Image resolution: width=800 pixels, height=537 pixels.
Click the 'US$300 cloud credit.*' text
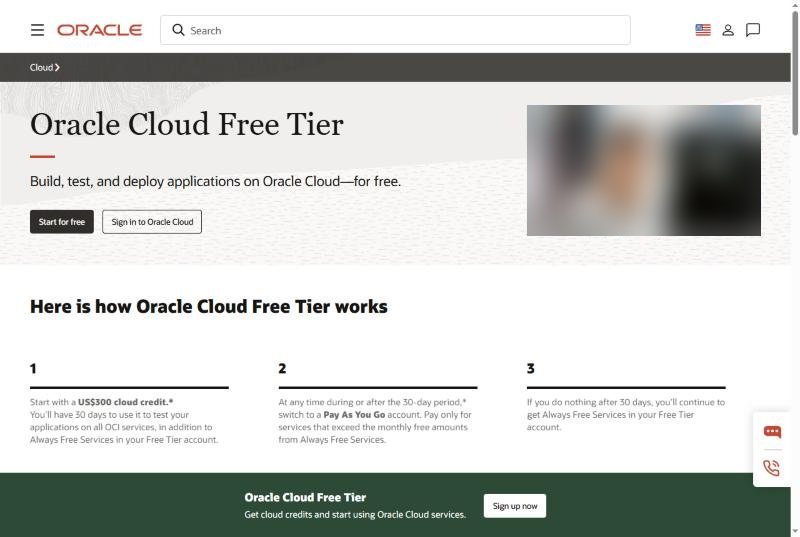pyautogui.click(x=126, y=402)
